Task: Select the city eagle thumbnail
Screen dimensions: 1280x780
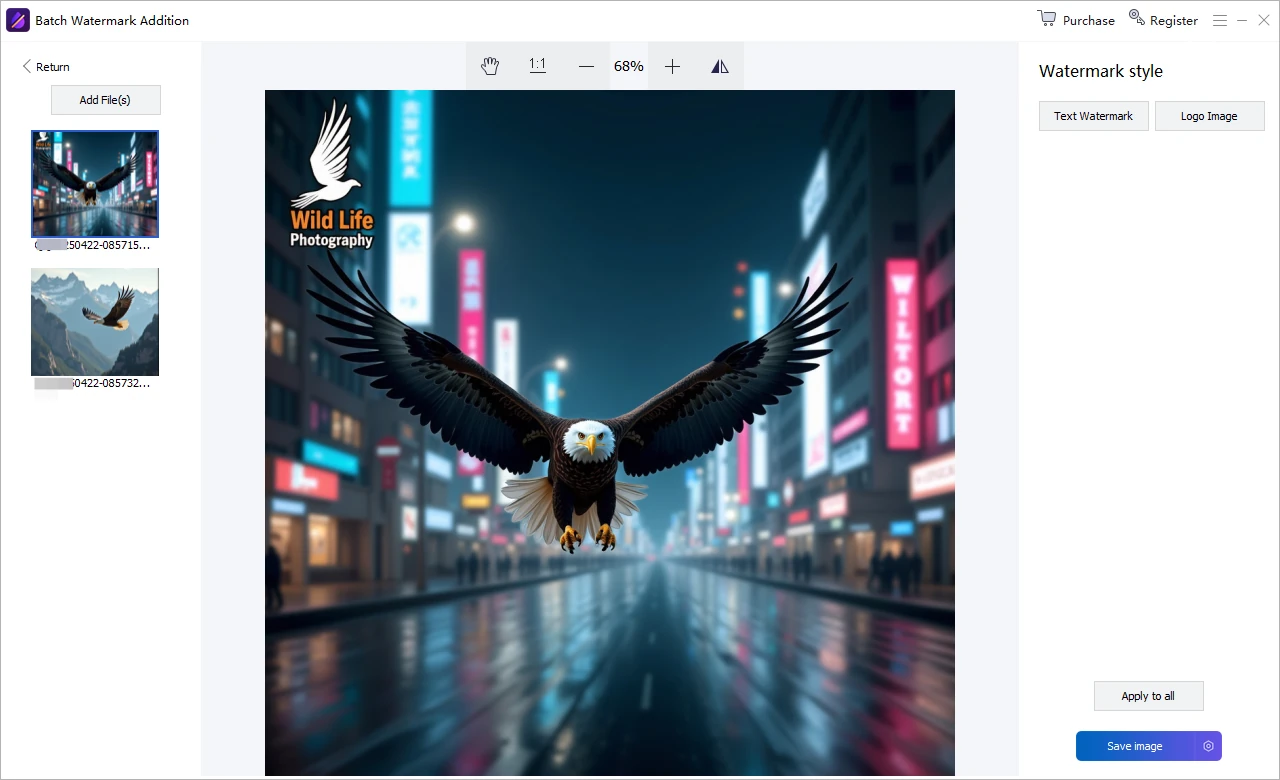Action: [x=95, y=184]
